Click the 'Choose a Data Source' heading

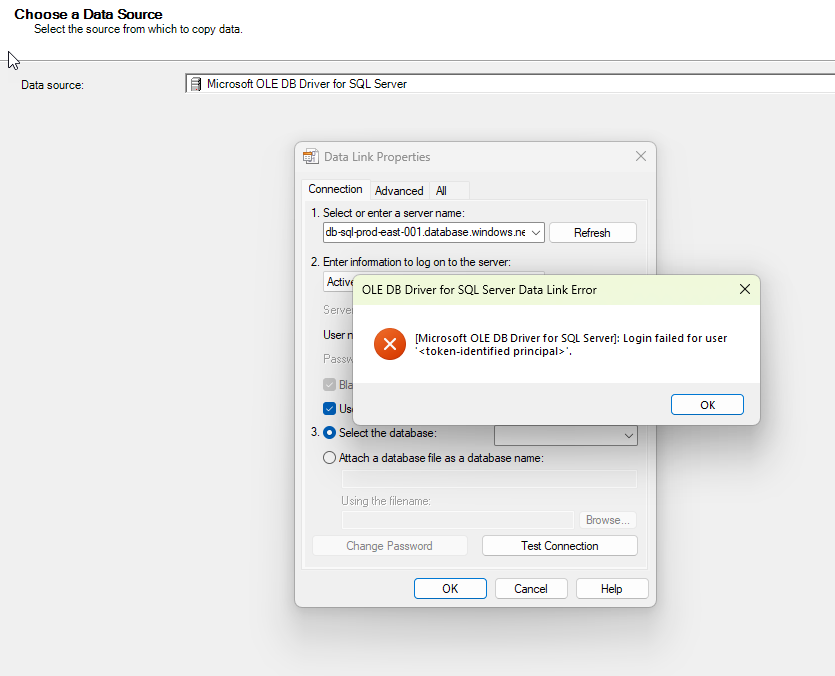pos(88,14)
